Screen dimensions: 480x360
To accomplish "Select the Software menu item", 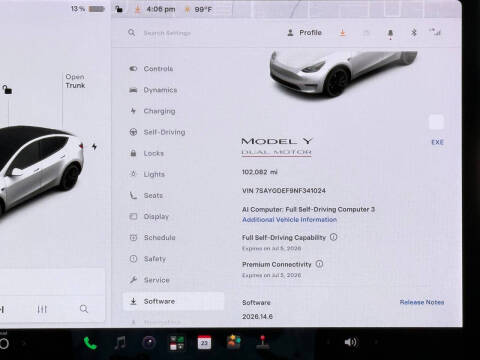I will 173,301.
